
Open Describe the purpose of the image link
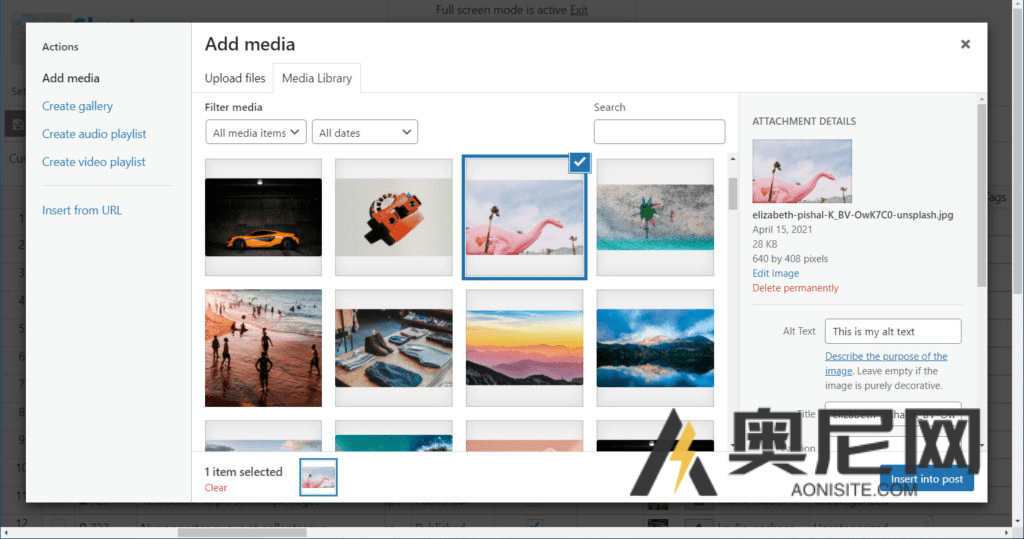[886, 363]
